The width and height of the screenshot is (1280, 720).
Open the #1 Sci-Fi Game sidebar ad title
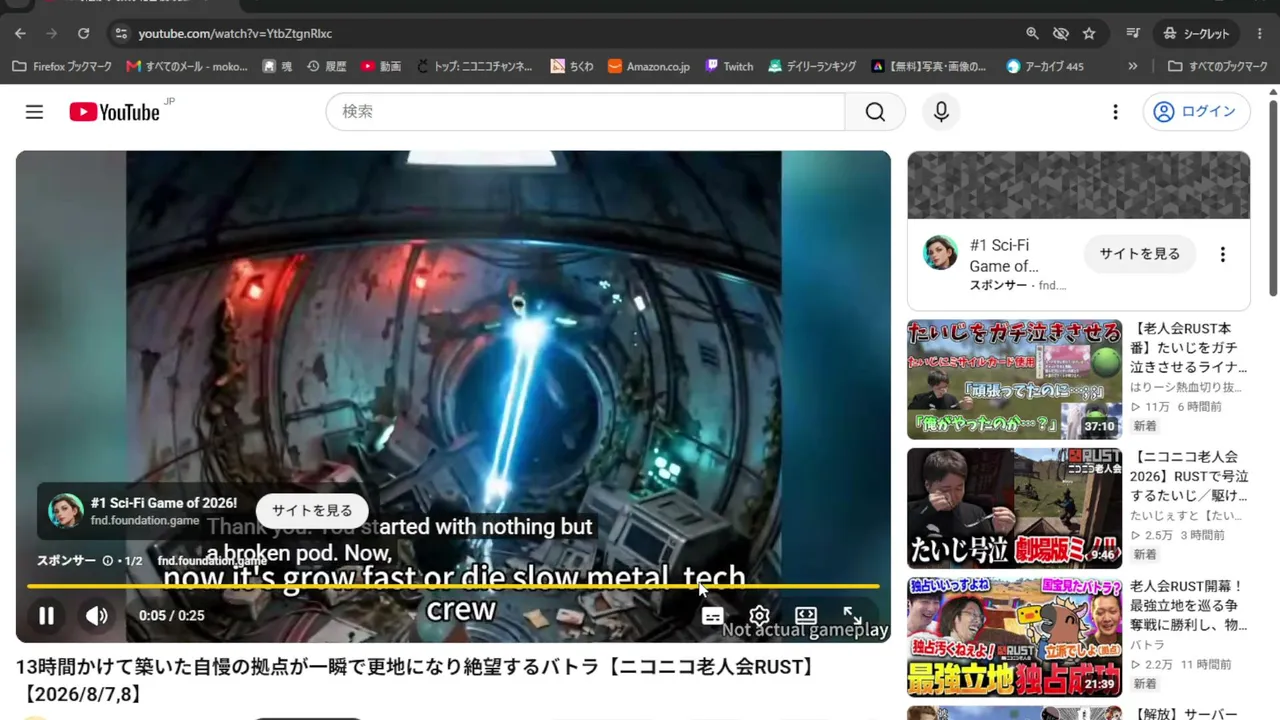pos(1004,255)
